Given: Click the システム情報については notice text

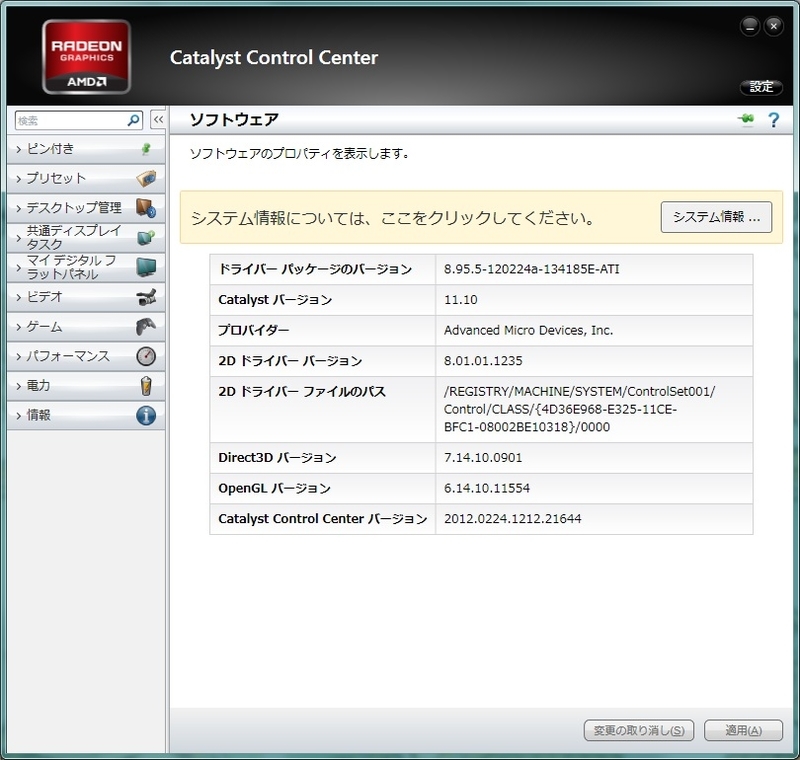Looking at the screenshot, I should pyautogui.click(x=393, y=218).
